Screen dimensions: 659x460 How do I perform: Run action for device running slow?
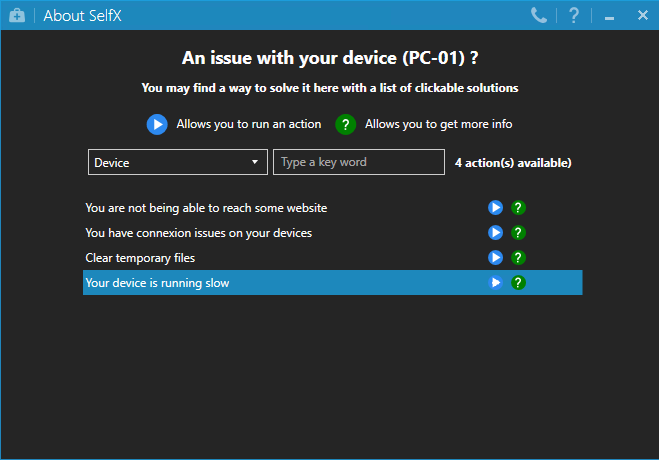495,283
